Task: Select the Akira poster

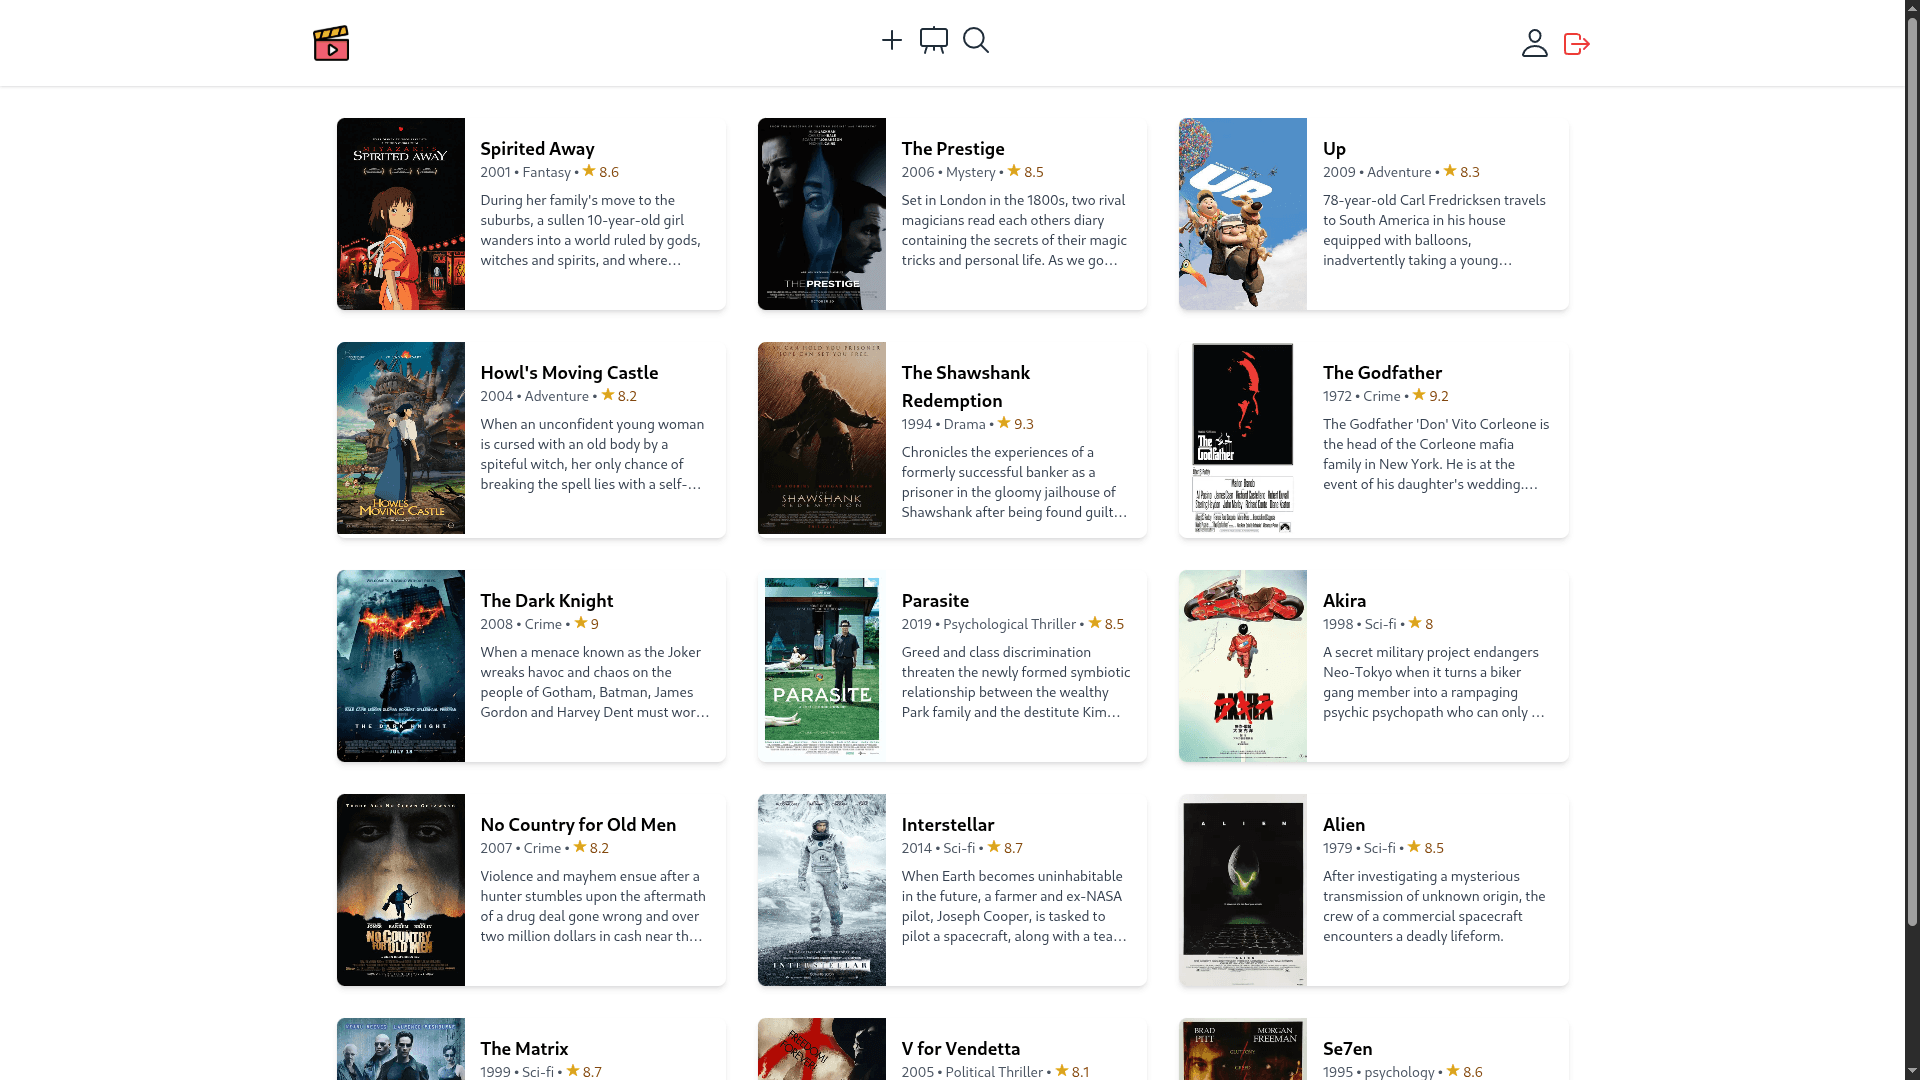Action: (x=1243, y=666)
